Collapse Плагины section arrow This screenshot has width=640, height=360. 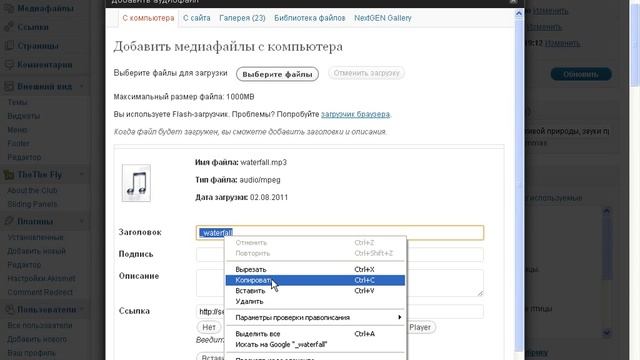82,221
